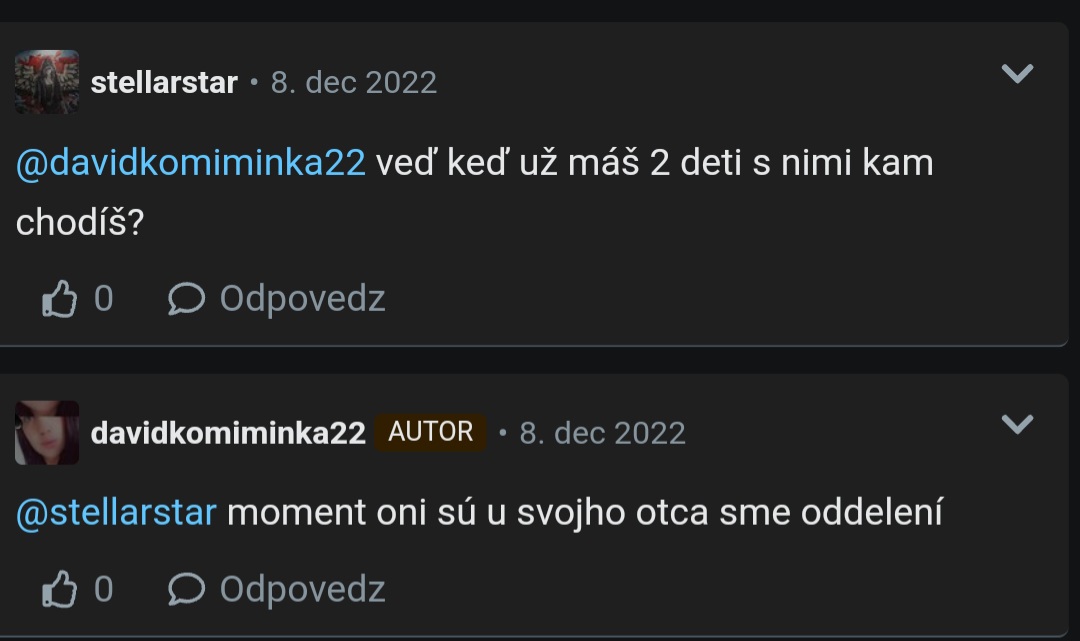
Task: Click the speech bubble icon under stellarstar's comment
Action: 186,299
